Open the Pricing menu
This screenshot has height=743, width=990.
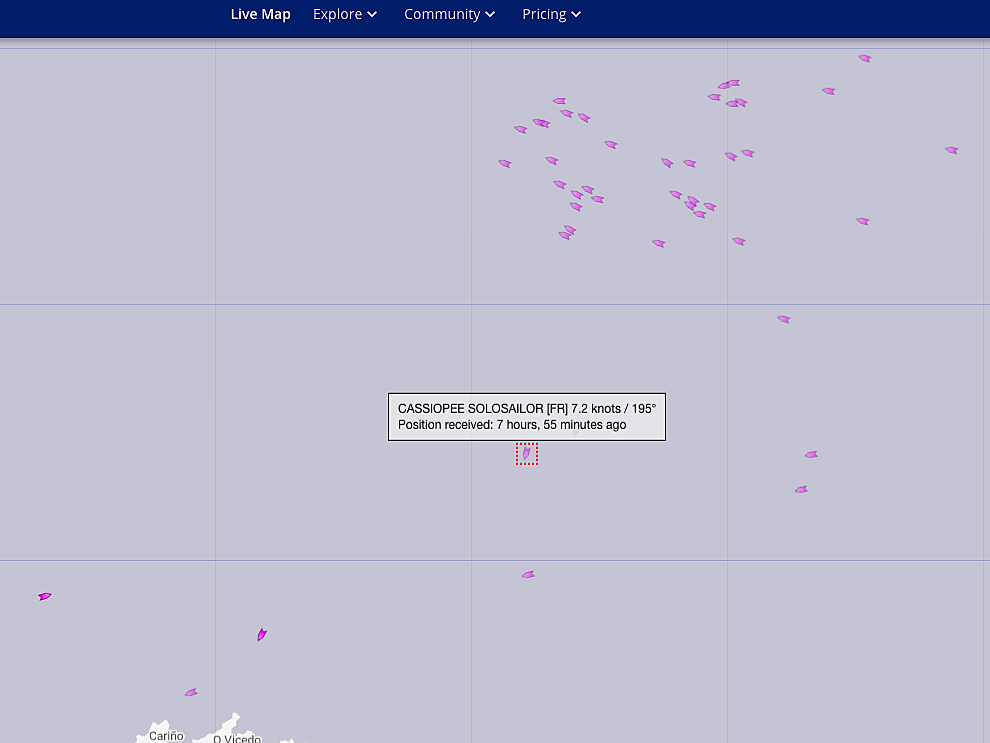(x=551, y=14)
